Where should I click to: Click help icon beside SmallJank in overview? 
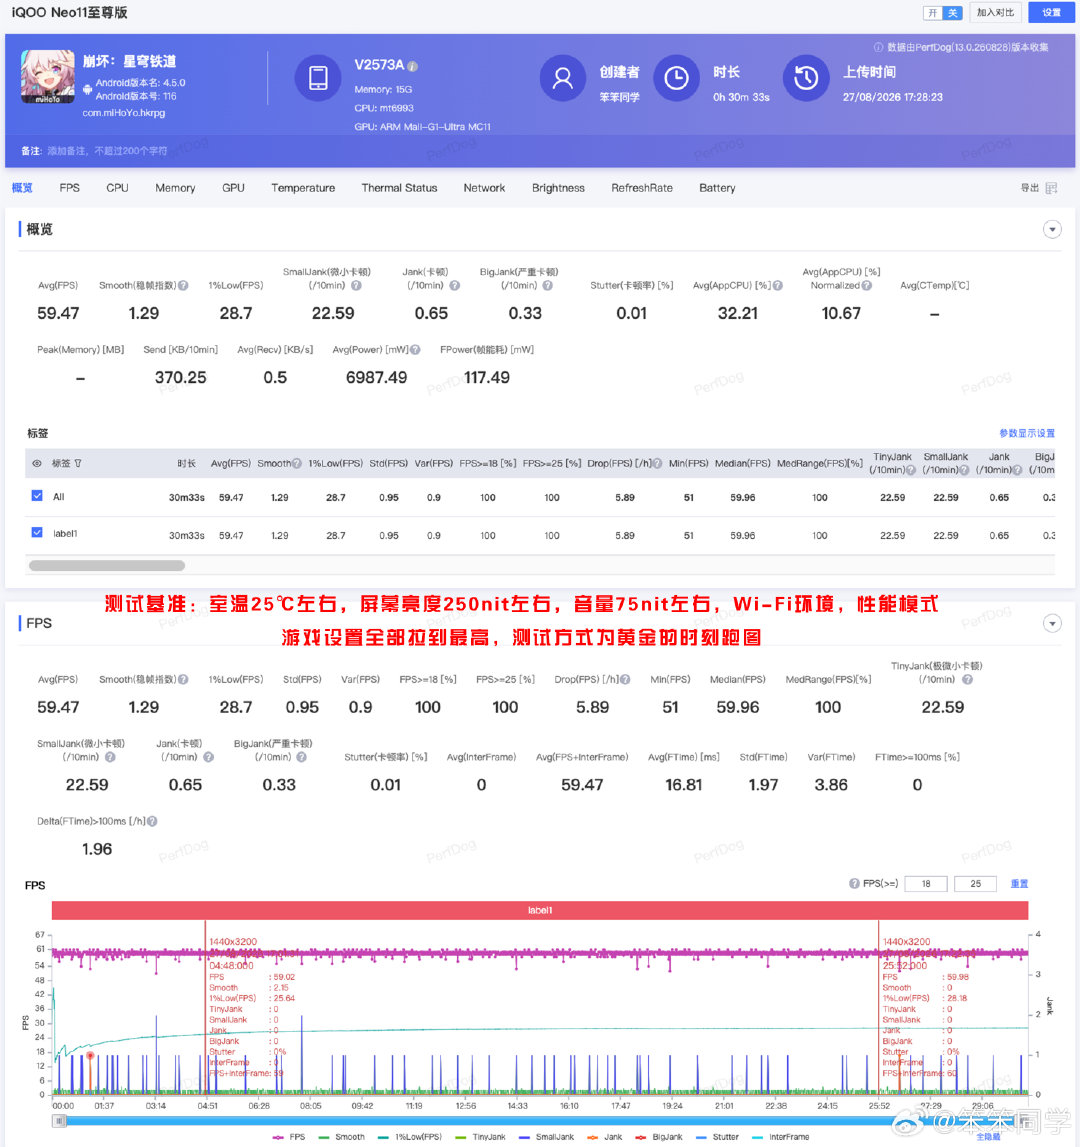(356, 285)
